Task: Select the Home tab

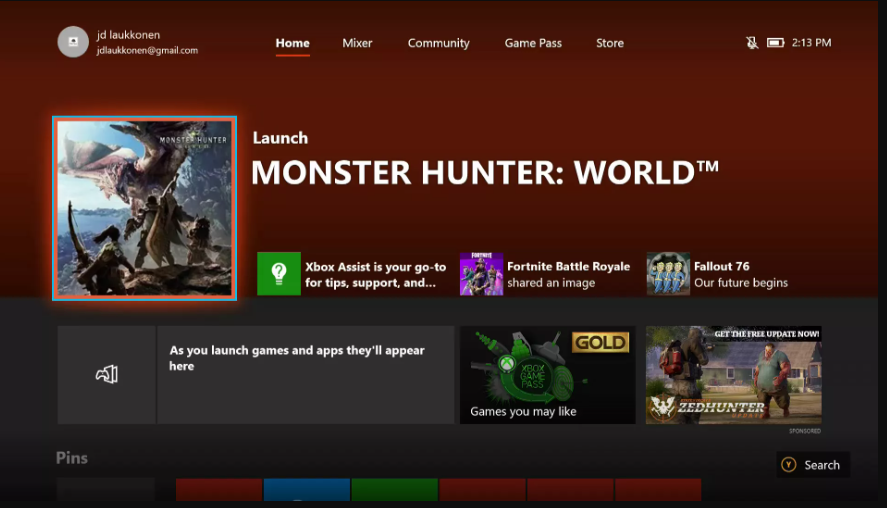Action: (x=292, y=43)
